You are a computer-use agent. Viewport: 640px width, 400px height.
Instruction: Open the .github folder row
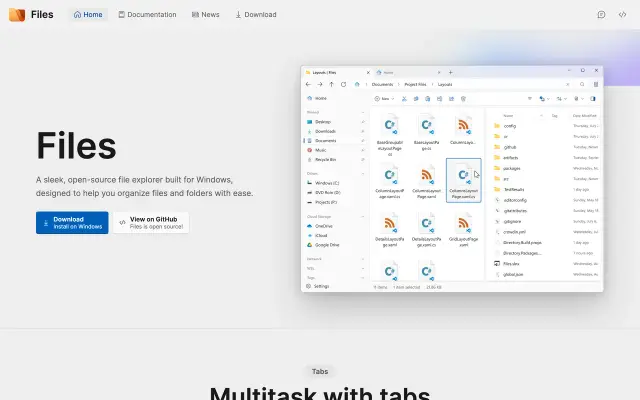(x=545, y=147)
